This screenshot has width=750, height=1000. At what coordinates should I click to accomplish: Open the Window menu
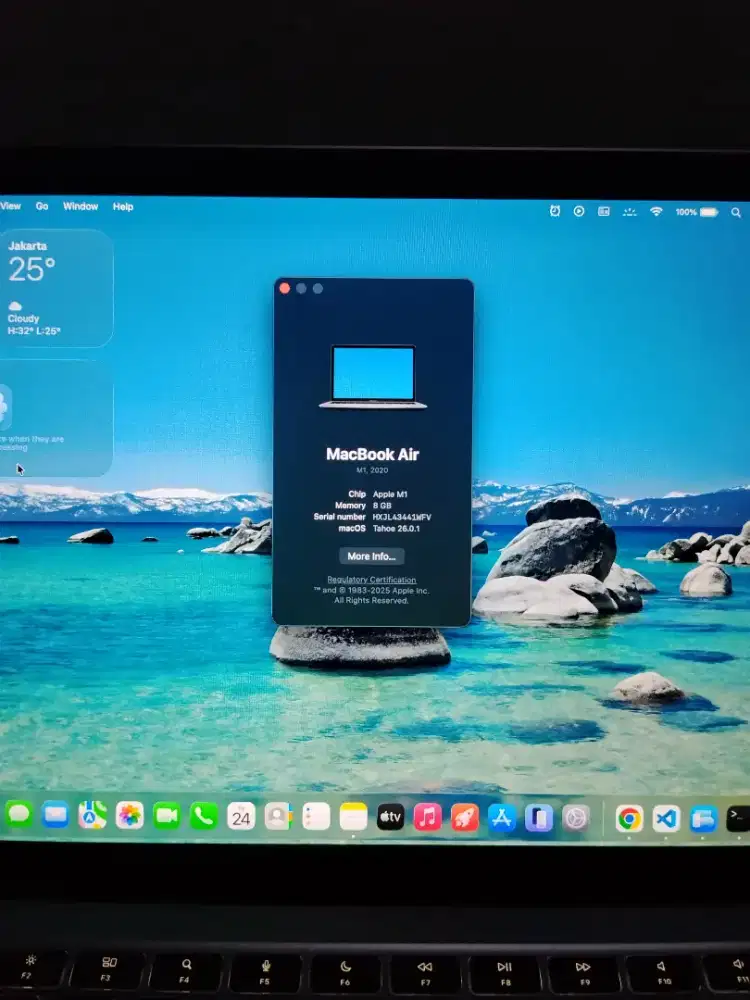(80, 207)
